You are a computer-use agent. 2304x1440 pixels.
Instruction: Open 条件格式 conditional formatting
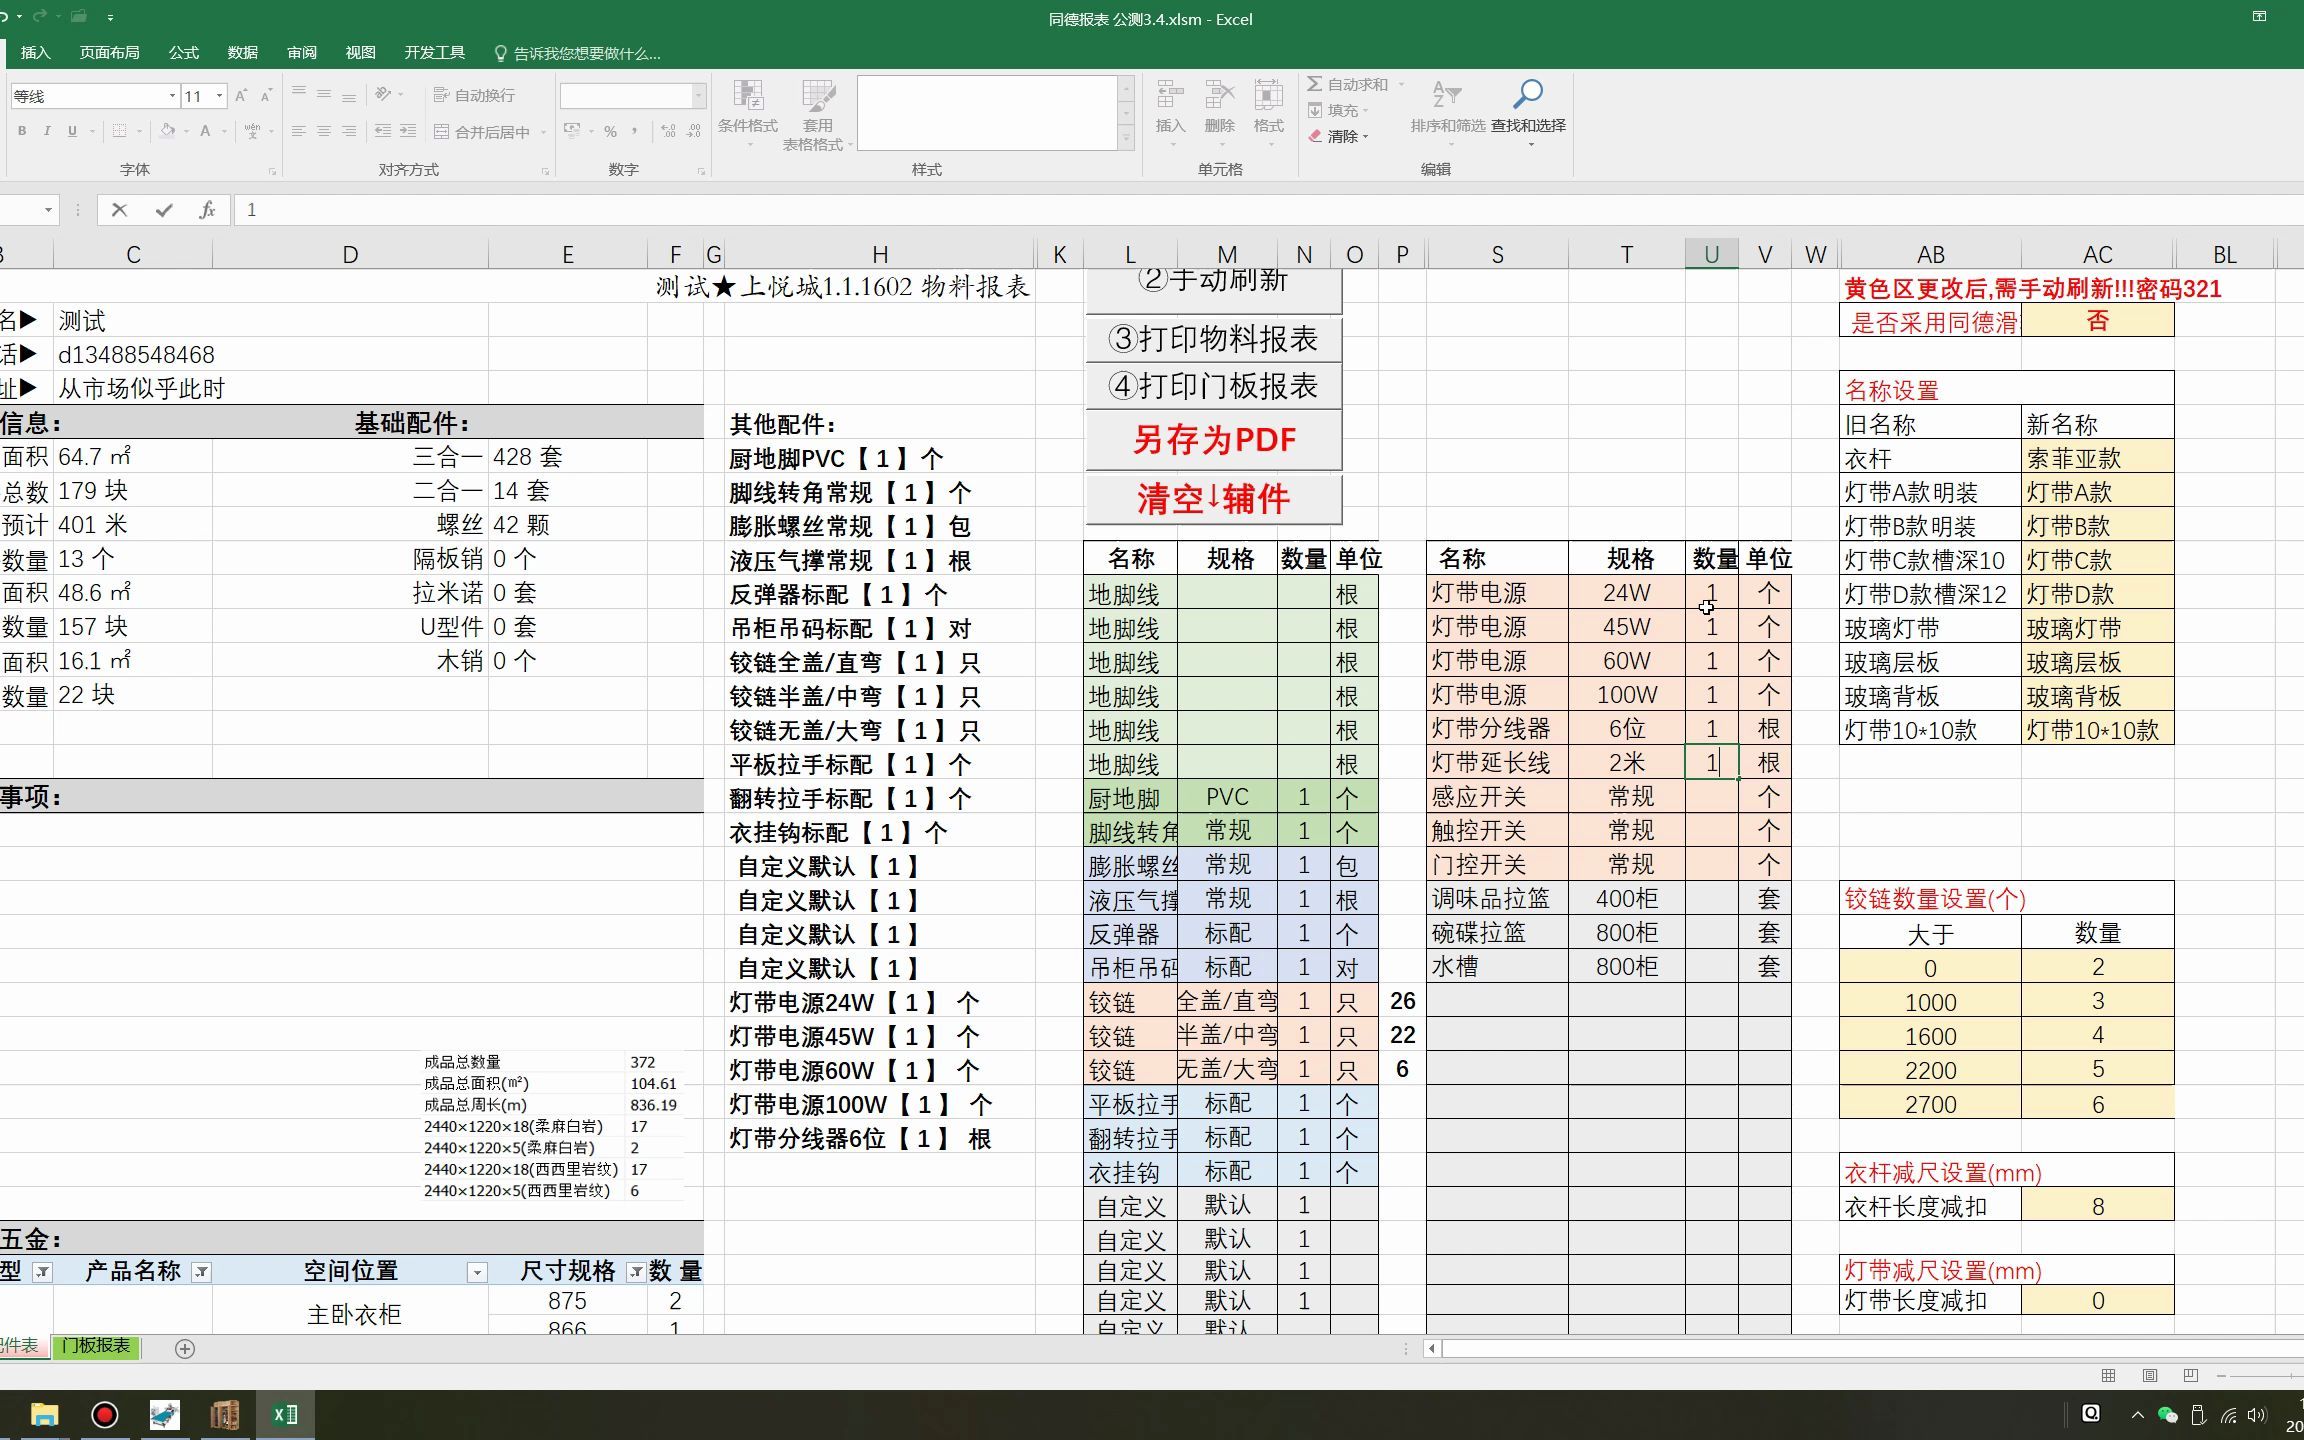pos(747,112)
